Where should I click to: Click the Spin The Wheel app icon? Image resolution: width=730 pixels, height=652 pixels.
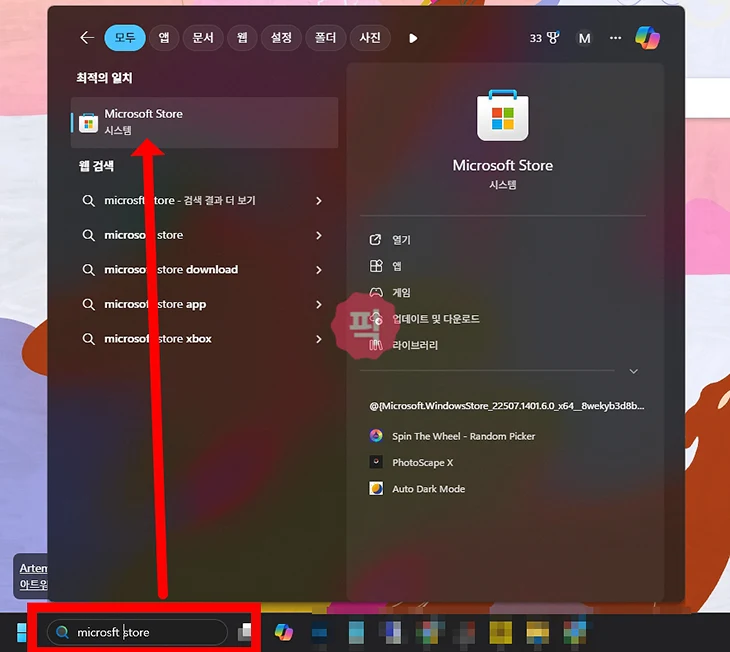click(x=376, y=436)
